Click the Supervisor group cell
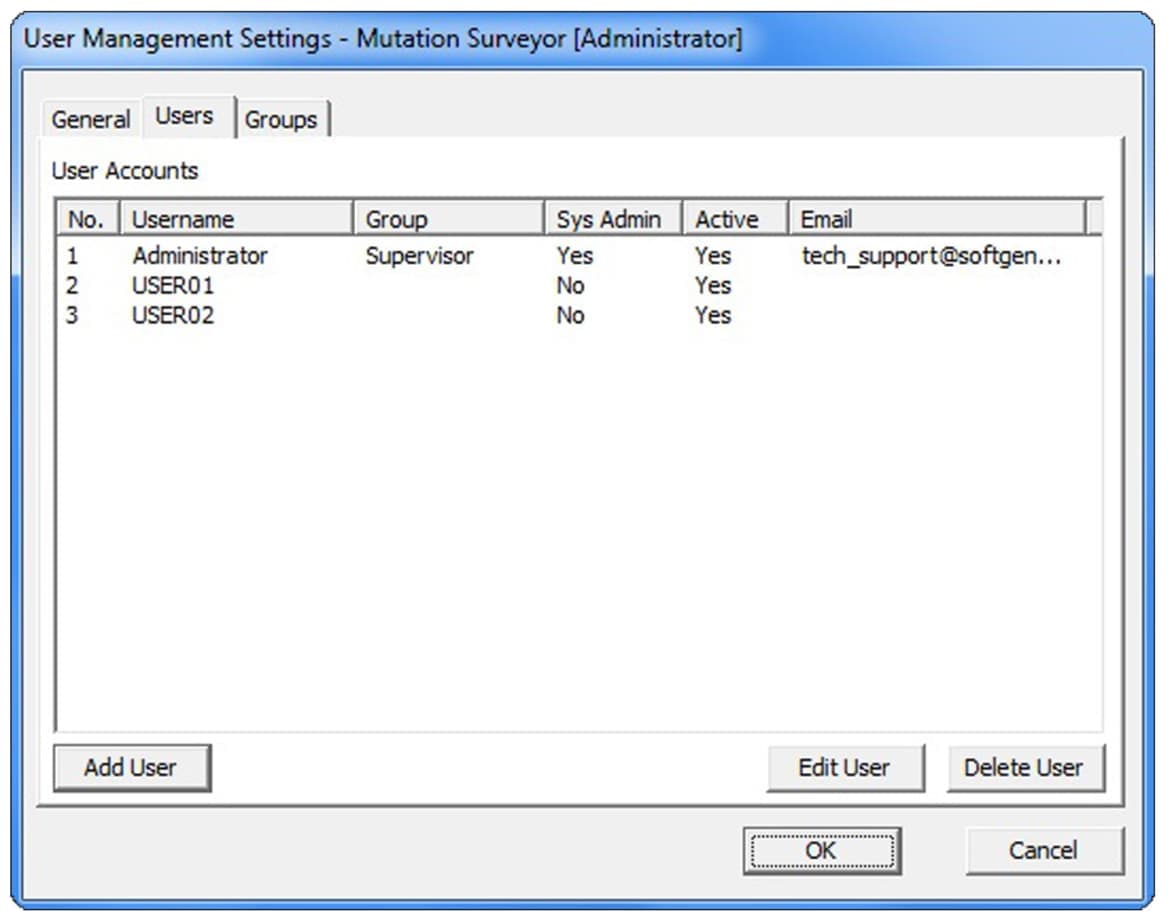The width and height of the screenshot is (1171, 924). [x=420, y=256]
